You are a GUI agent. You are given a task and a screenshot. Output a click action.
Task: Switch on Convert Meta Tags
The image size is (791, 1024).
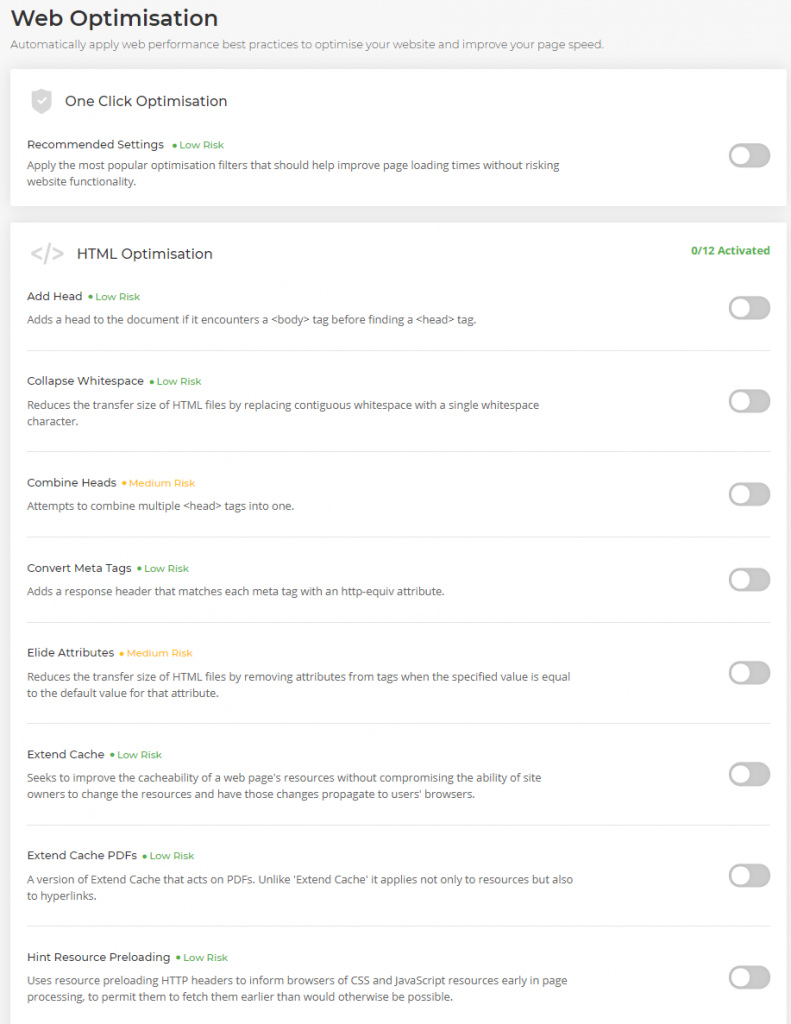point(749,579)
